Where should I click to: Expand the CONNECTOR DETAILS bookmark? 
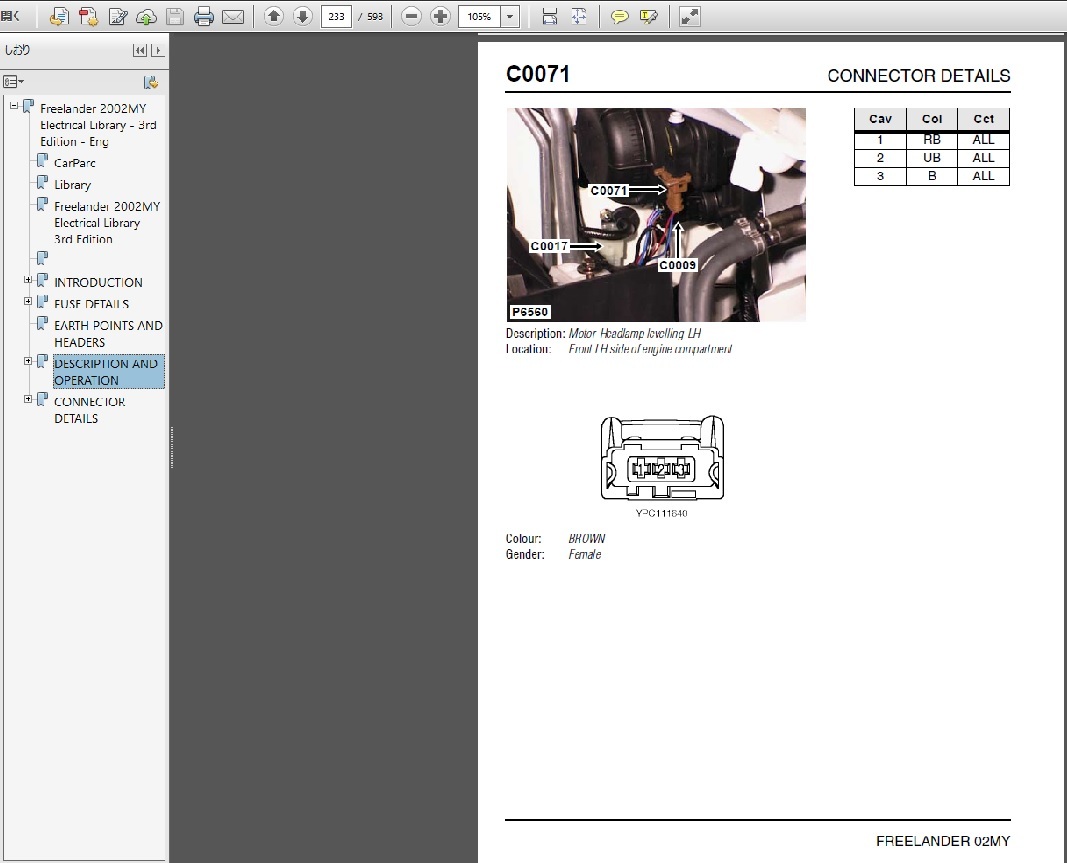pyautogui.click(x=28, y=400)
